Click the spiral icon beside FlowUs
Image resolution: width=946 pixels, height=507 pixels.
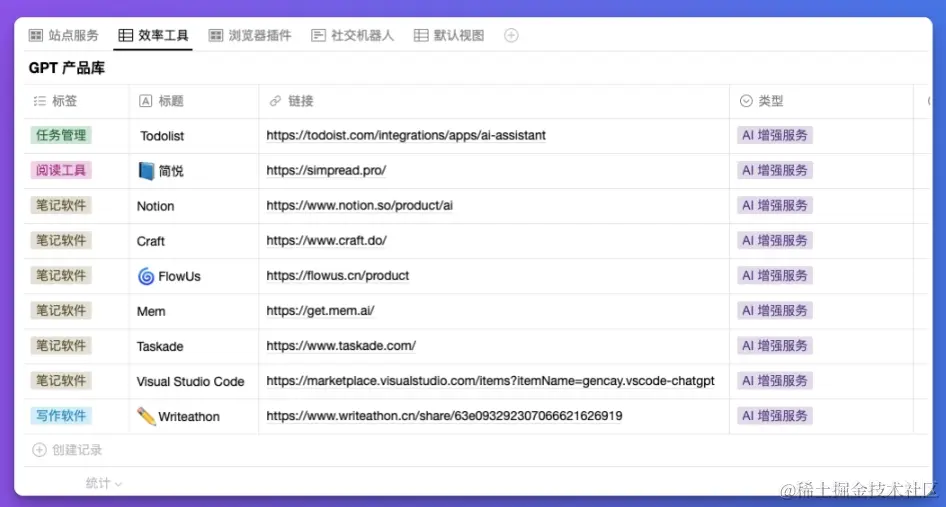pos(146,276)
